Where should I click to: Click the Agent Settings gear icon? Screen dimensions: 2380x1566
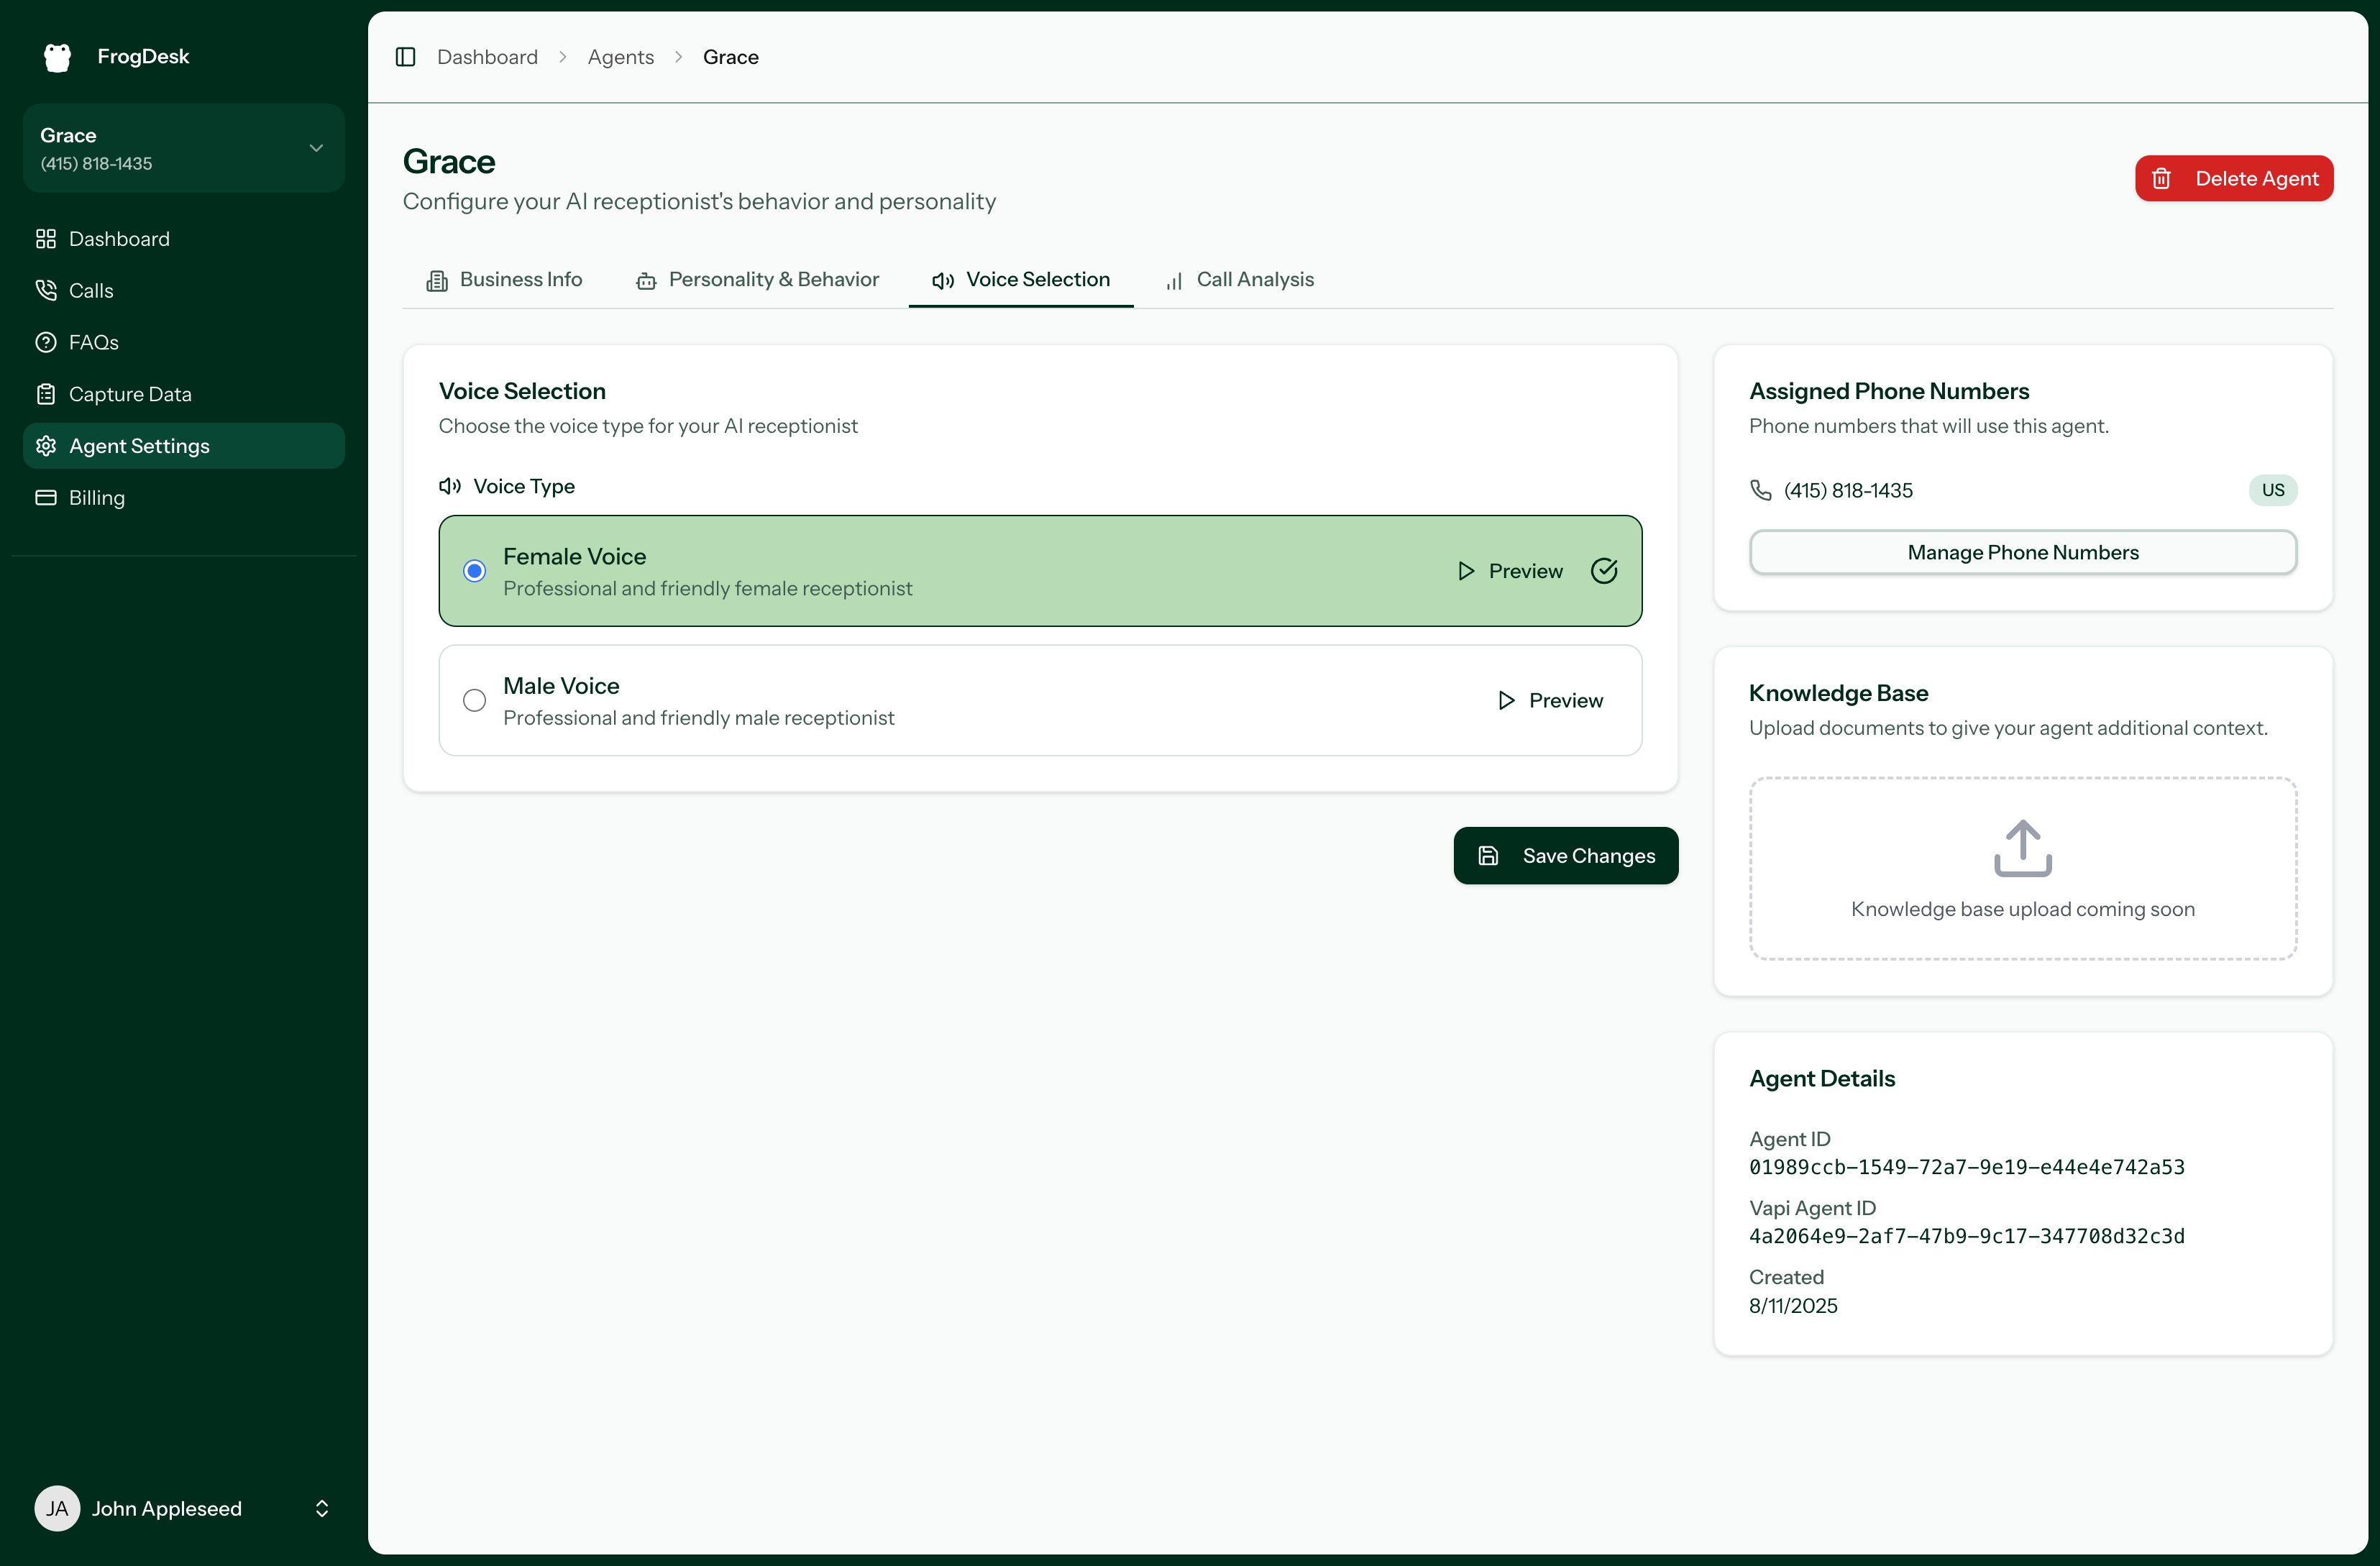tap(46, 445)
